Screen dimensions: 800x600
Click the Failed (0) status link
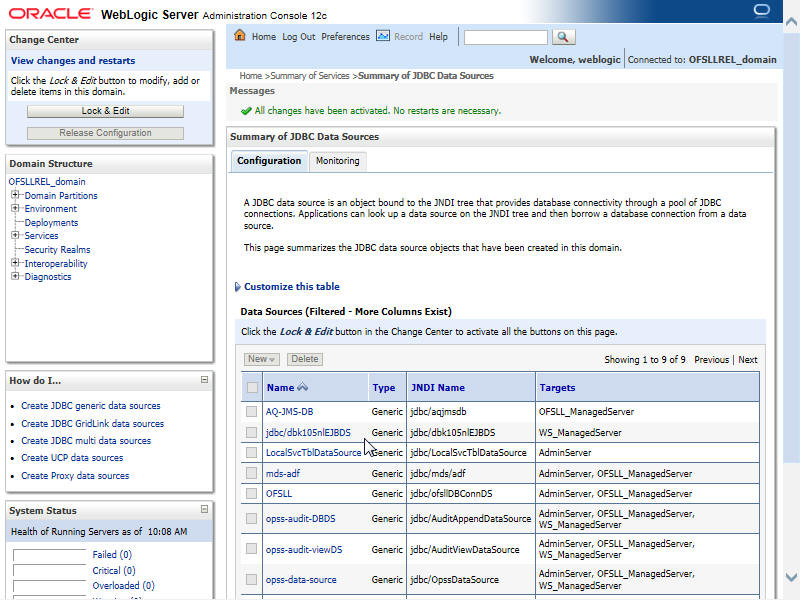pos(112,554)
